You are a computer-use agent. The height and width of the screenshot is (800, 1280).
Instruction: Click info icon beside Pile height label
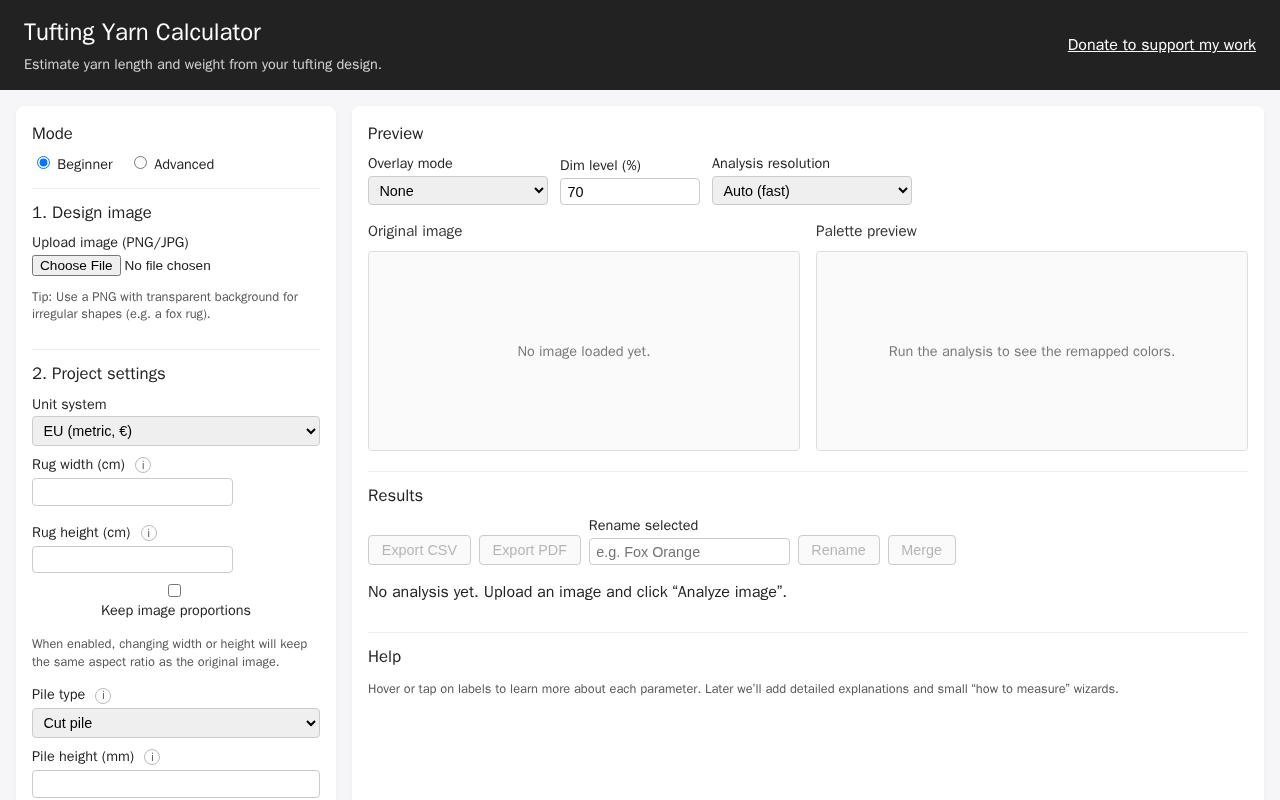pos(152,757)
